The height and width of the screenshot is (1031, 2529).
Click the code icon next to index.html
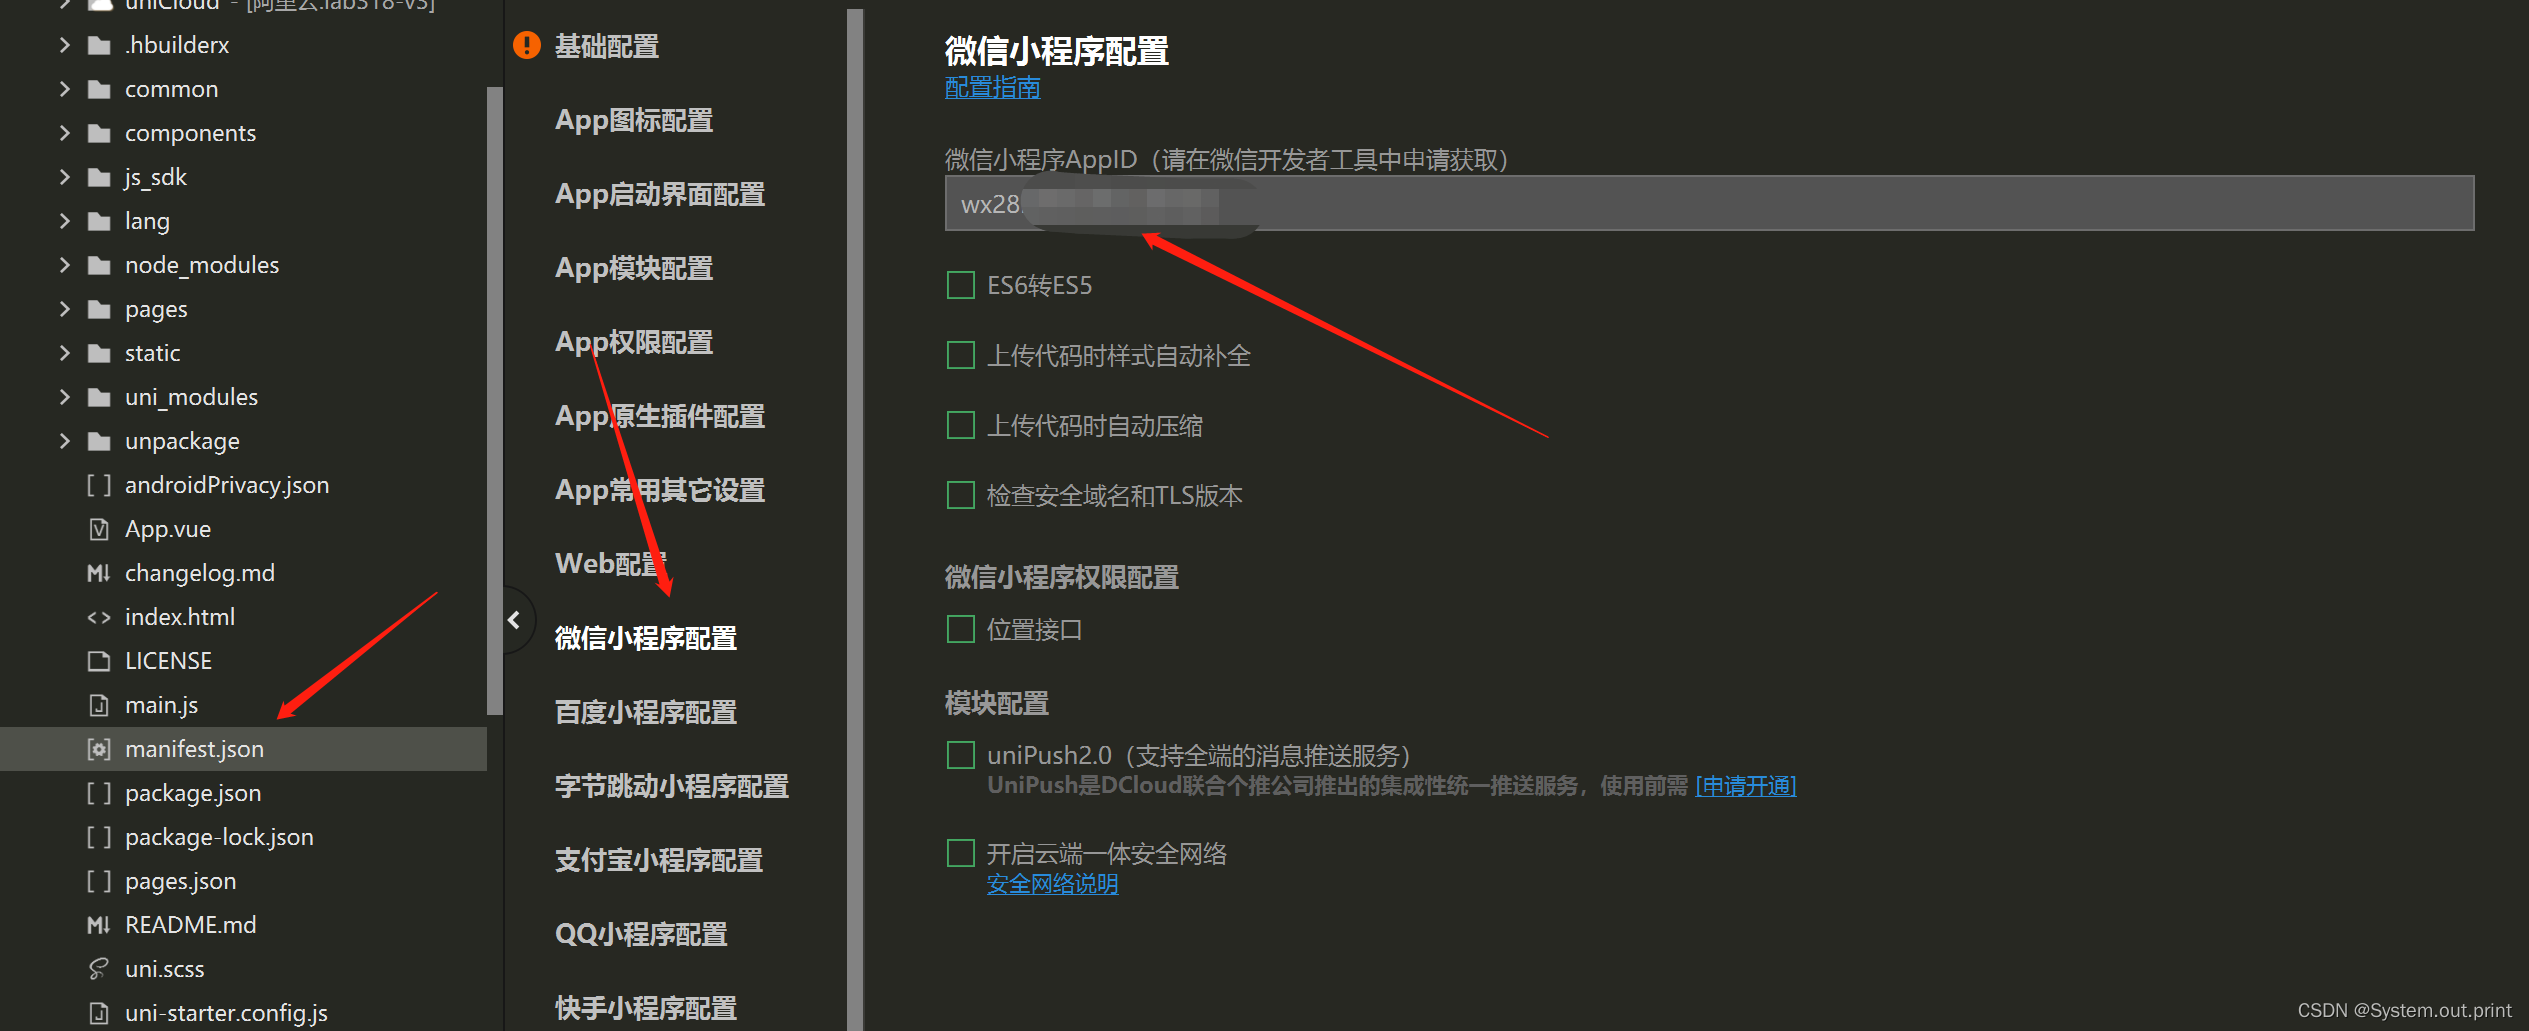(99, 616)
